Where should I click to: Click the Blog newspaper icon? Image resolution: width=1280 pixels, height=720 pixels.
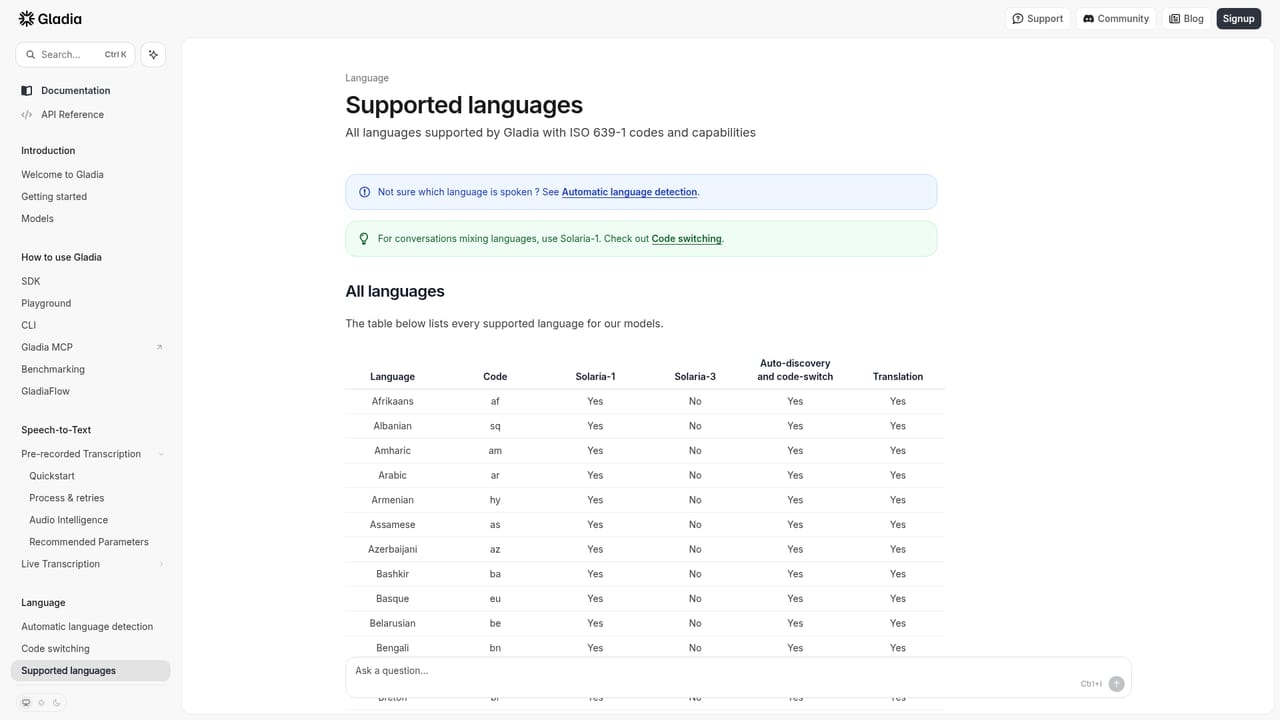(x=1175, y=19)
